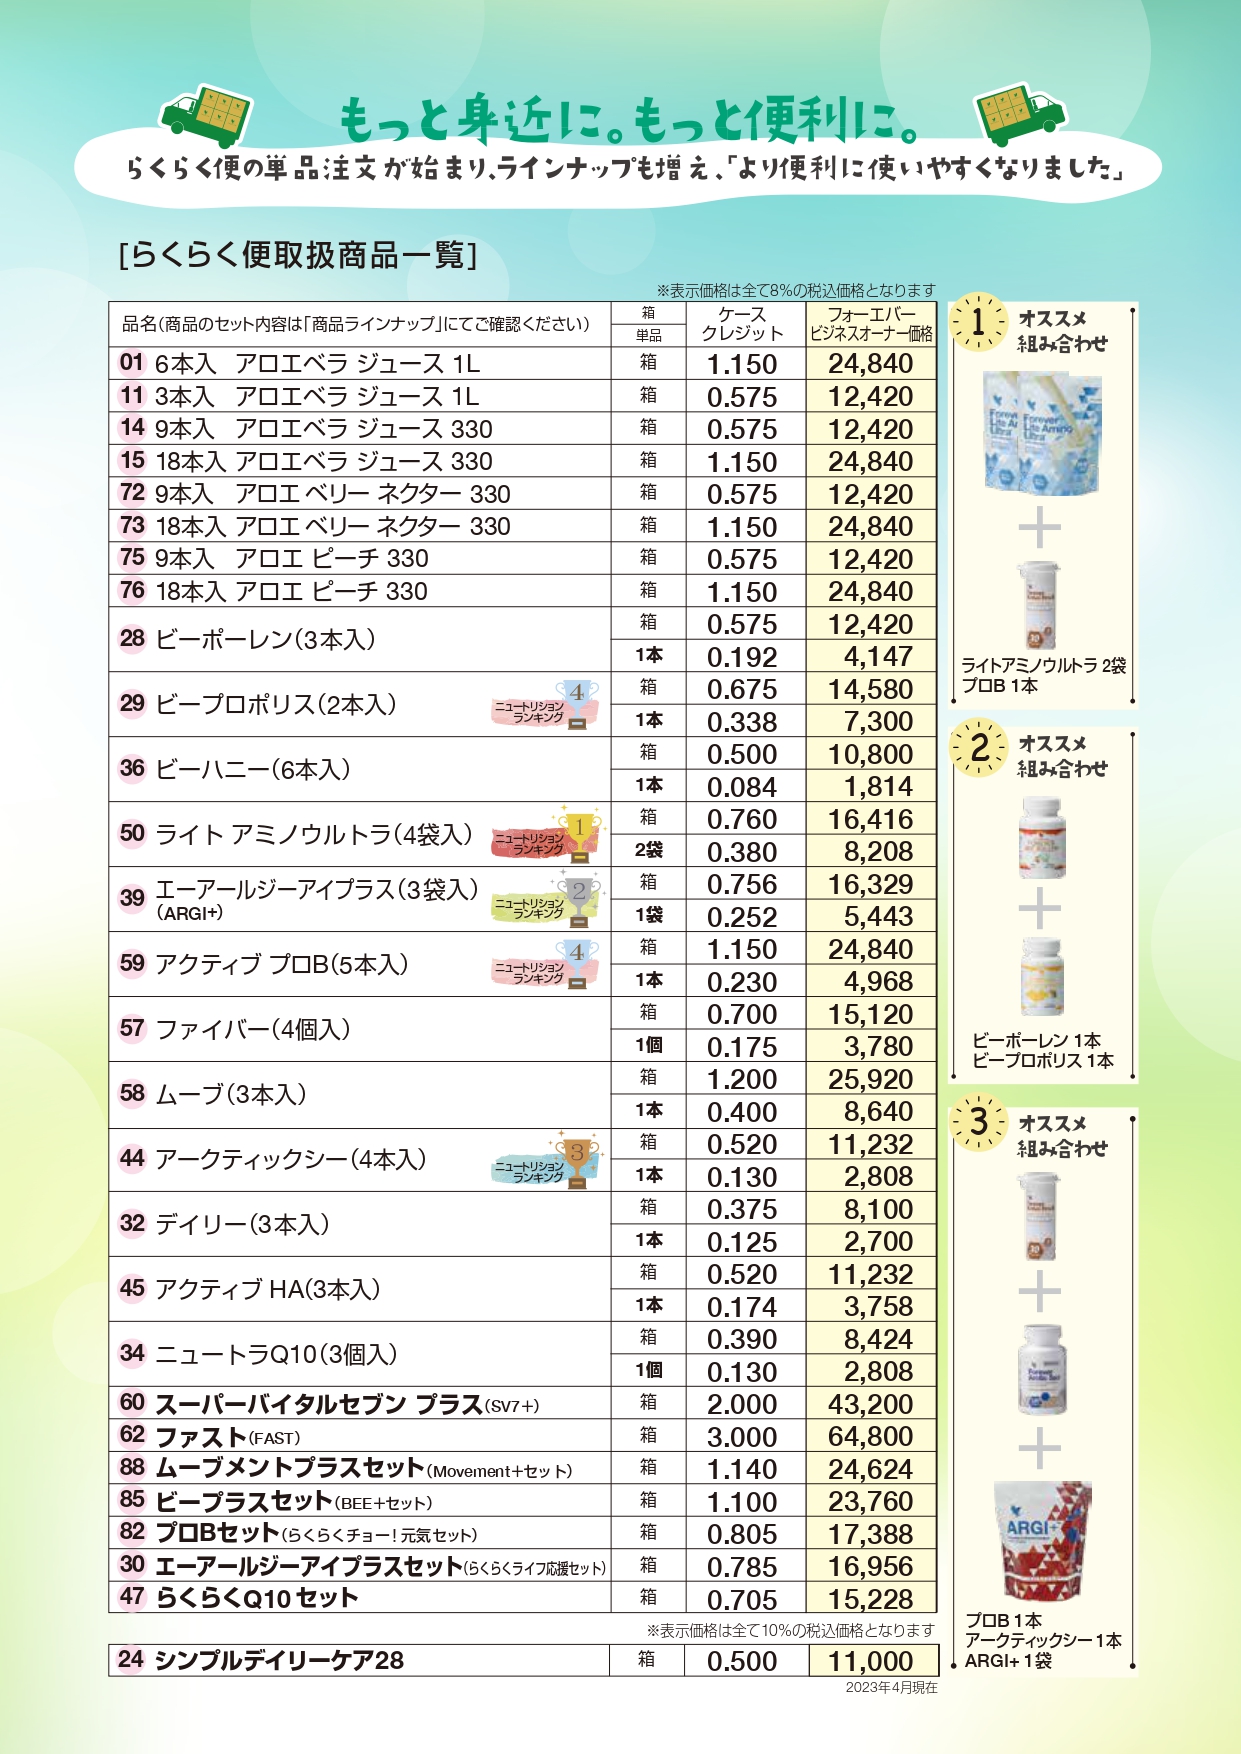Click the row 9本入 アロエベラ ジュース 330

coord(523,428)
